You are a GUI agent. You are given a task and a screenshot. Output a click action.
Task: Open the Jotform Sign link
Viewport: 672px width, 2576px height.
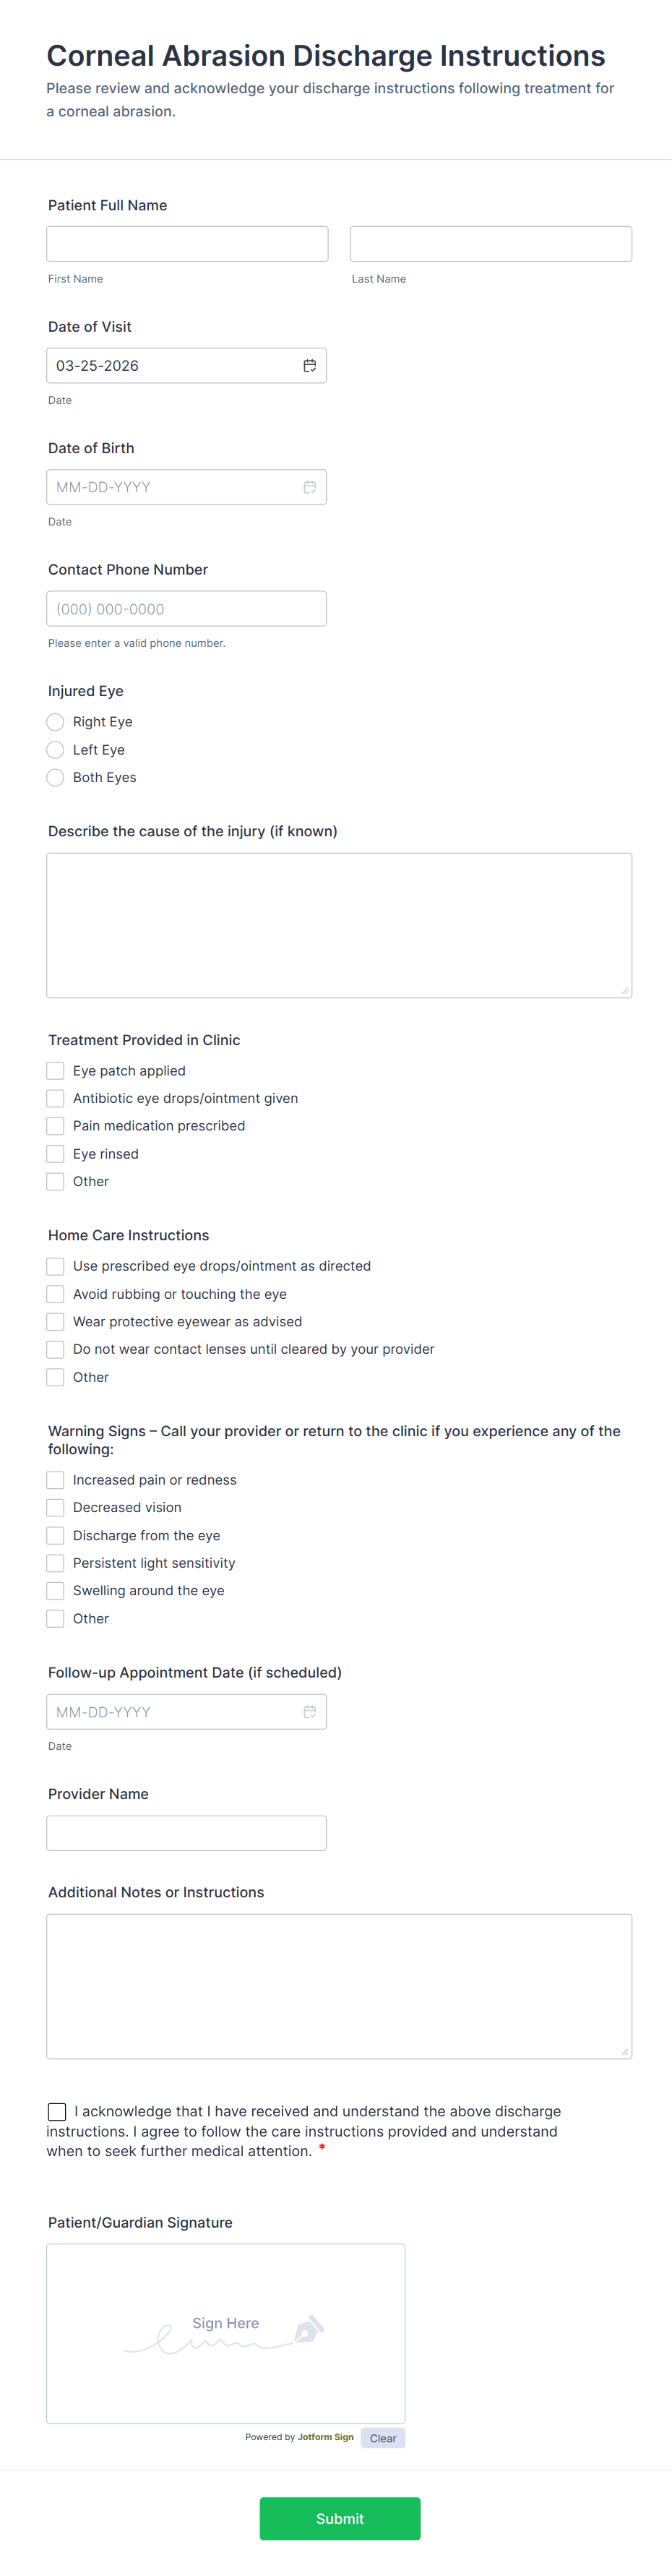click(x=325, y=2437)
